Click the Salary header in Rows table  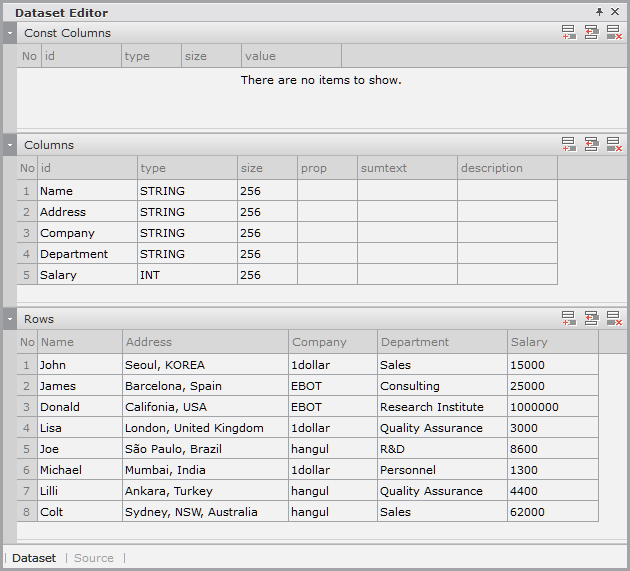552,342
